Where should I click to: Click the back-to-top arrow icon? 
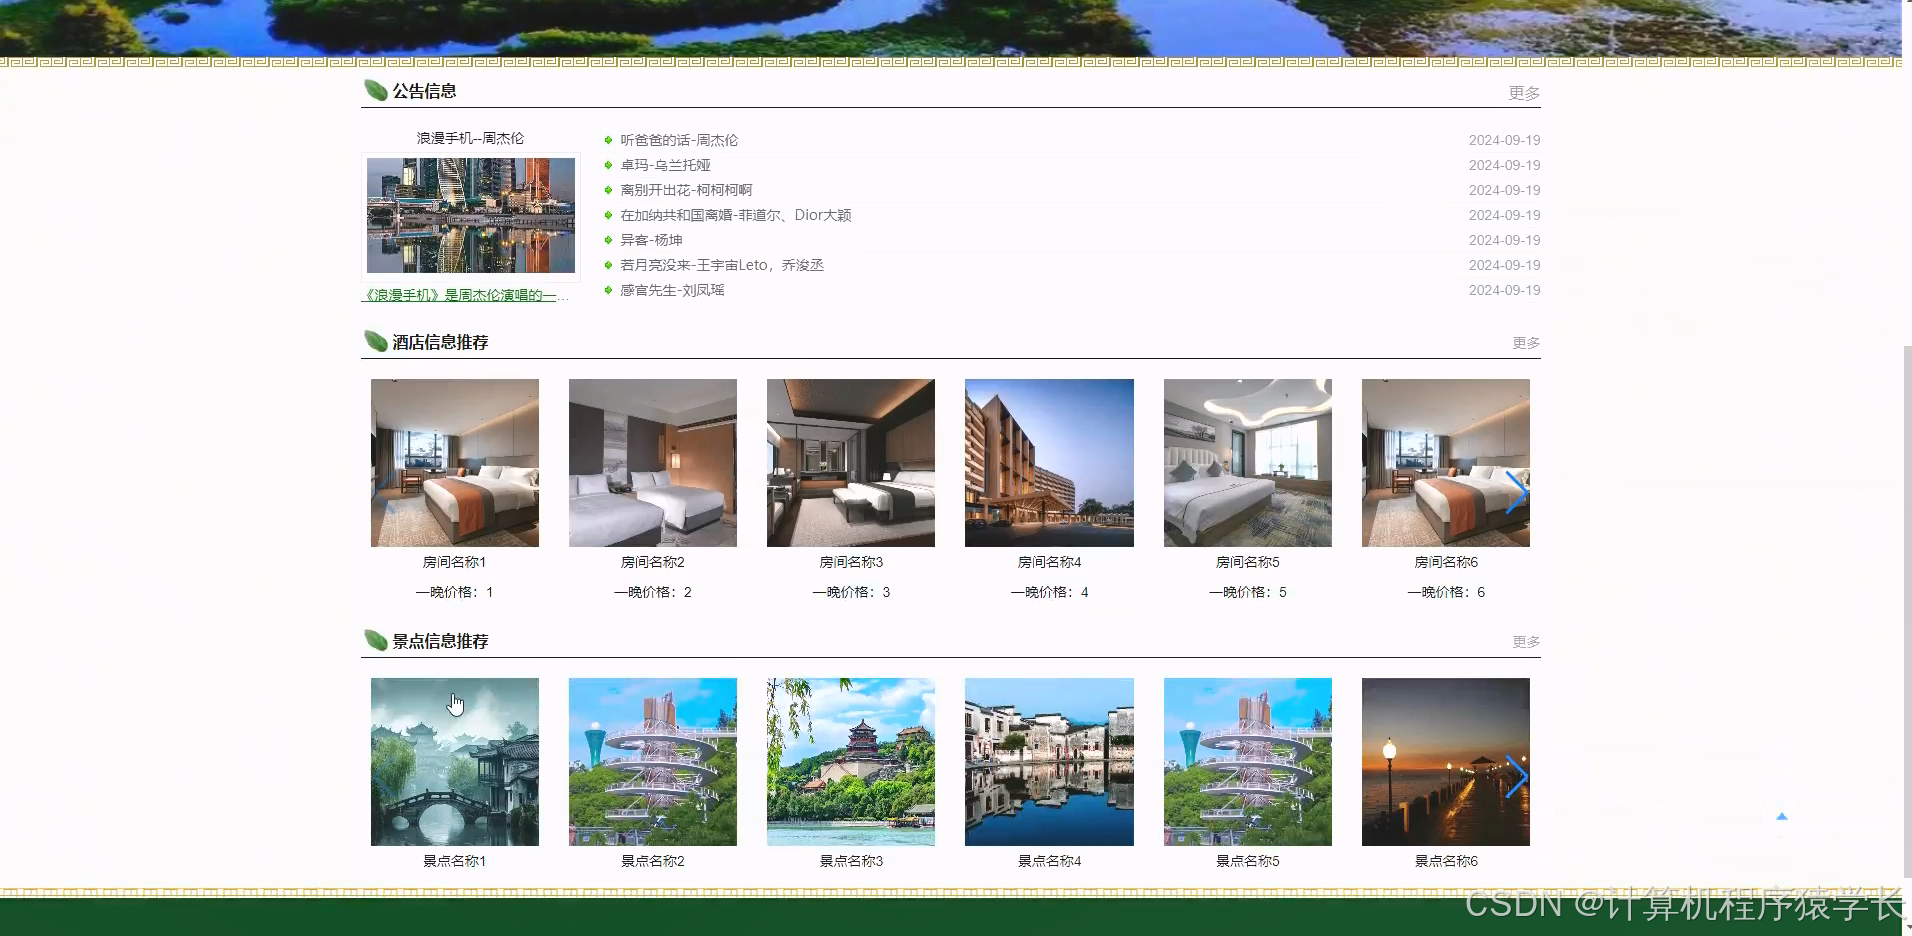1782,816
